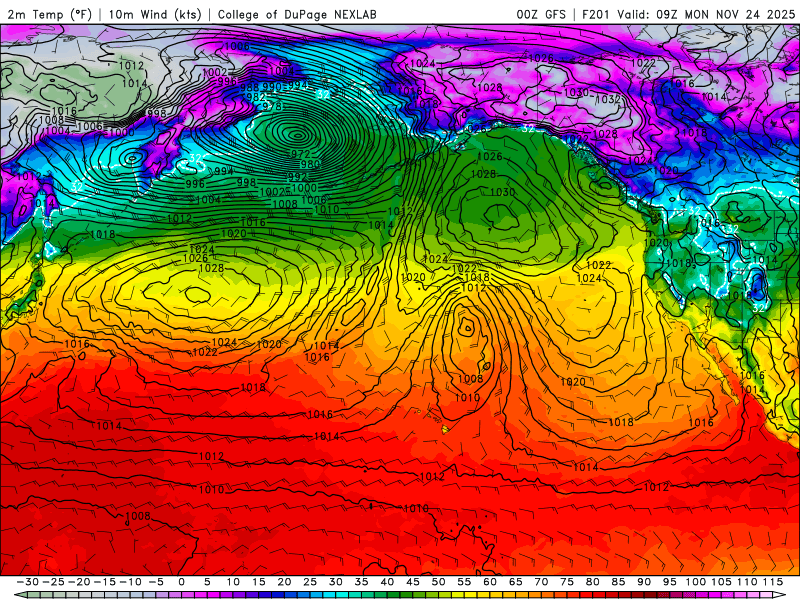Image resolution: width=800 pixels, height=600 pixels.
Task: Click the 100 legend scale value
Action: (695, 582)
